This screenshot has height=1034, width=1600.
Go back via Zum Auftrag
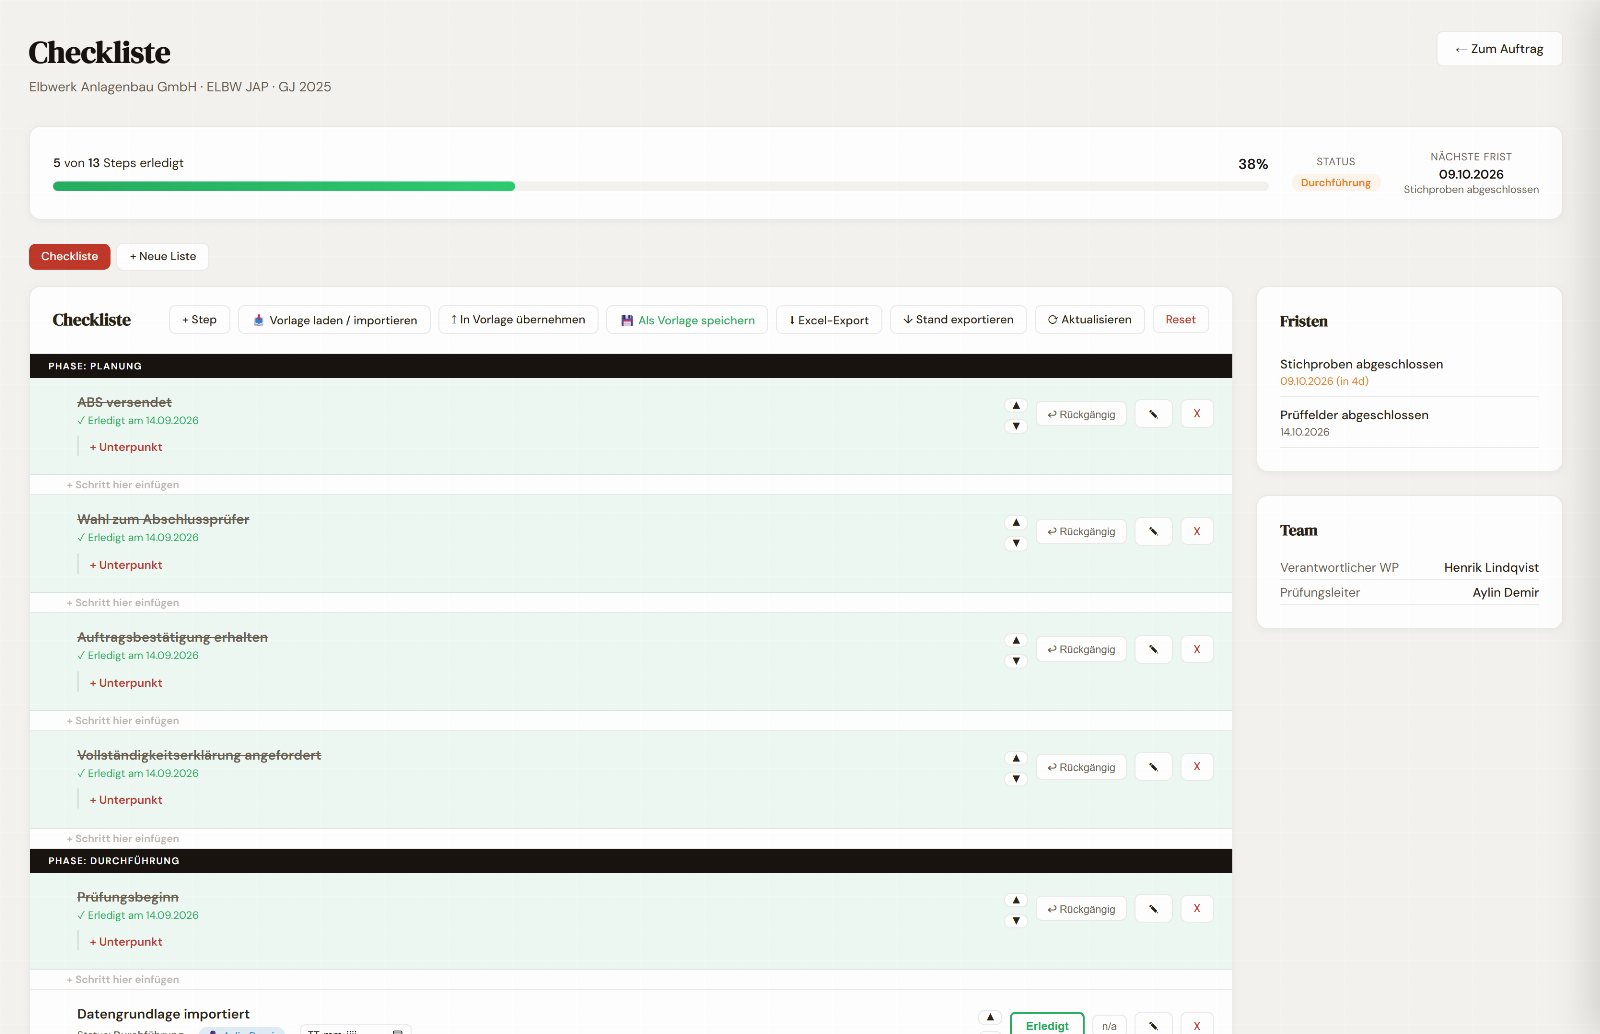click(1499, 49)
